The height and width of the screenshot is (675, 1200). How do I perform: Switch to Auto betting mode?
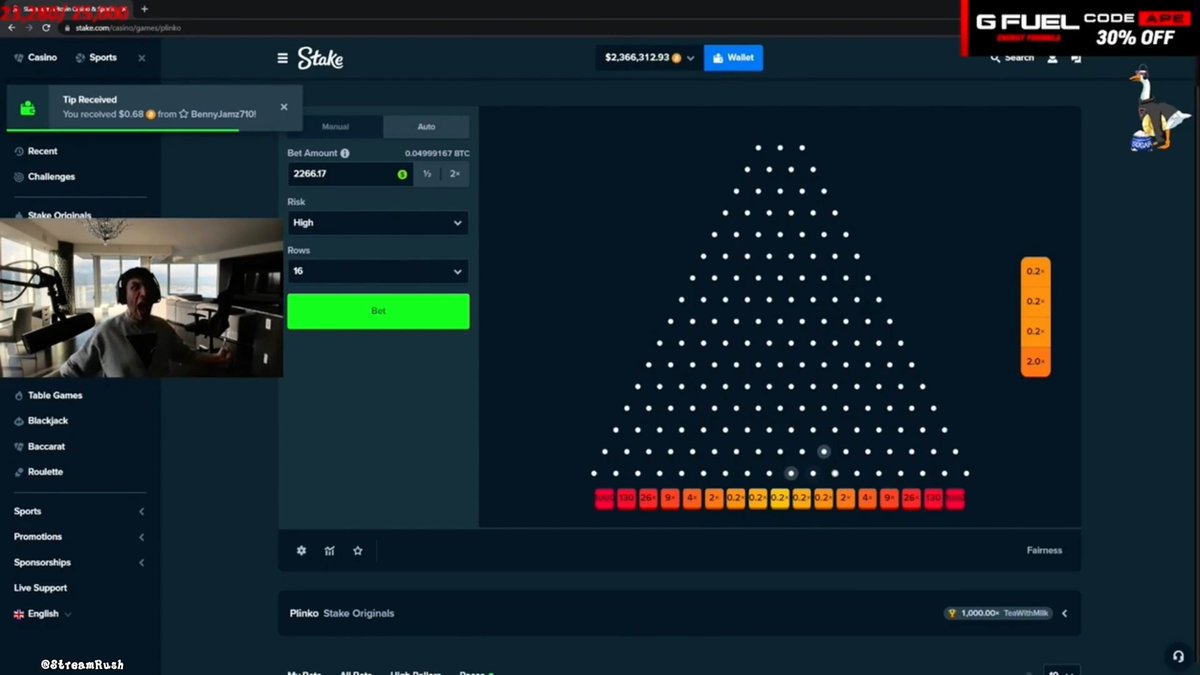pos(426,127)
